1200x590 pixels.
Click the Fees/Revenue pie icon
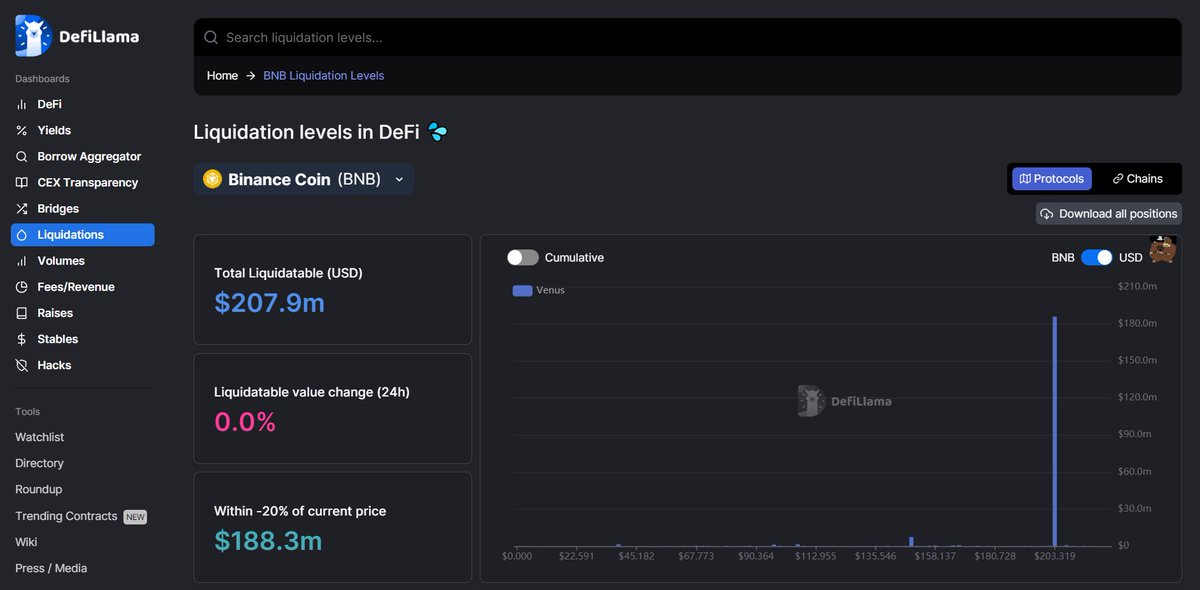pos(22,287)
